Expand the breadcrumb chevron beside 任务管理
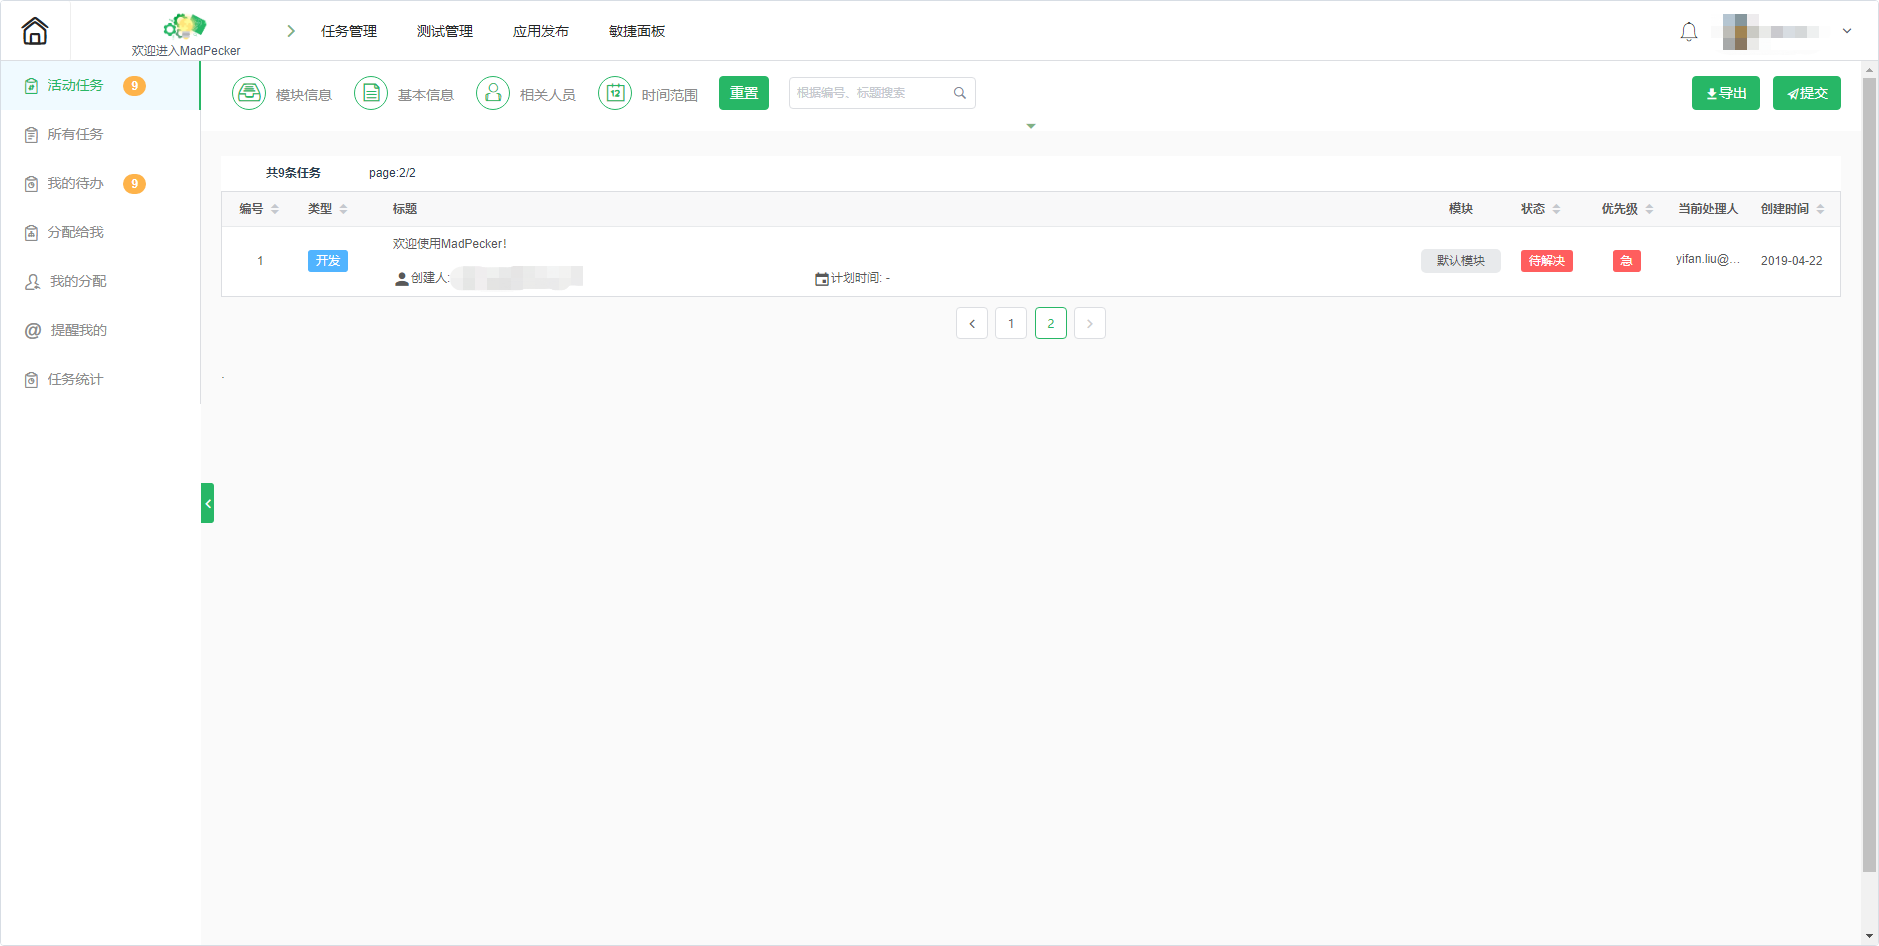 click(291, 31)
